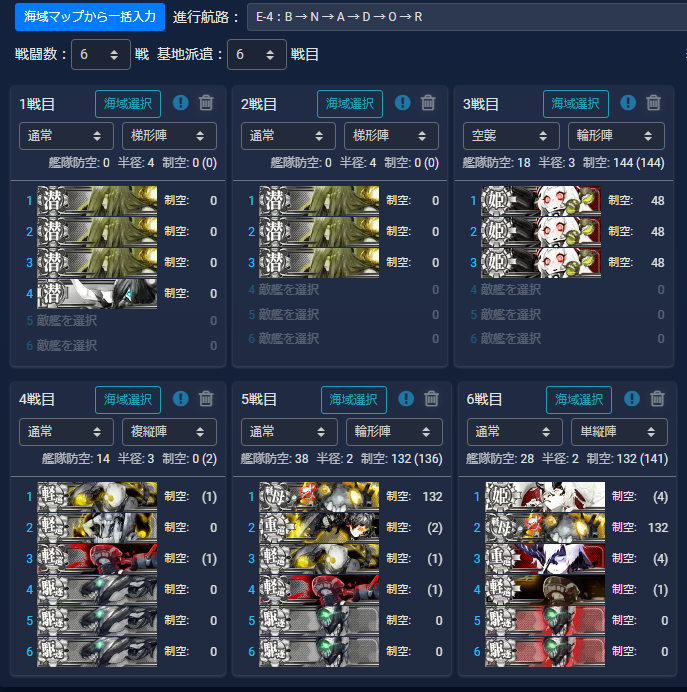Image resolution: width=687 pixels, height=692 pixels.
Task: Open the 進行航路 route selector E-4
Action: click(467, 17)
